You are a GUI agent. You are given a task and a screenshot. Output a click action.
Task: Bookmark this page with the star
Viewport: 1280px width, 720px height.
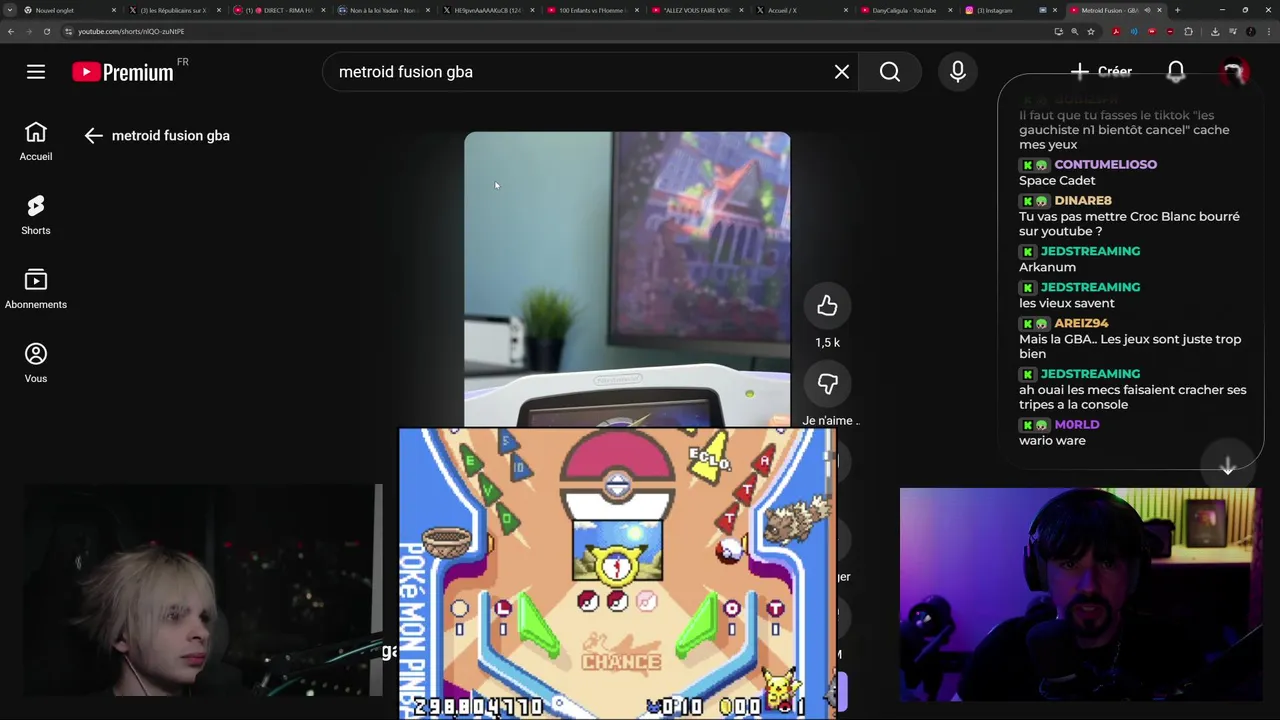pos(1091,31)
